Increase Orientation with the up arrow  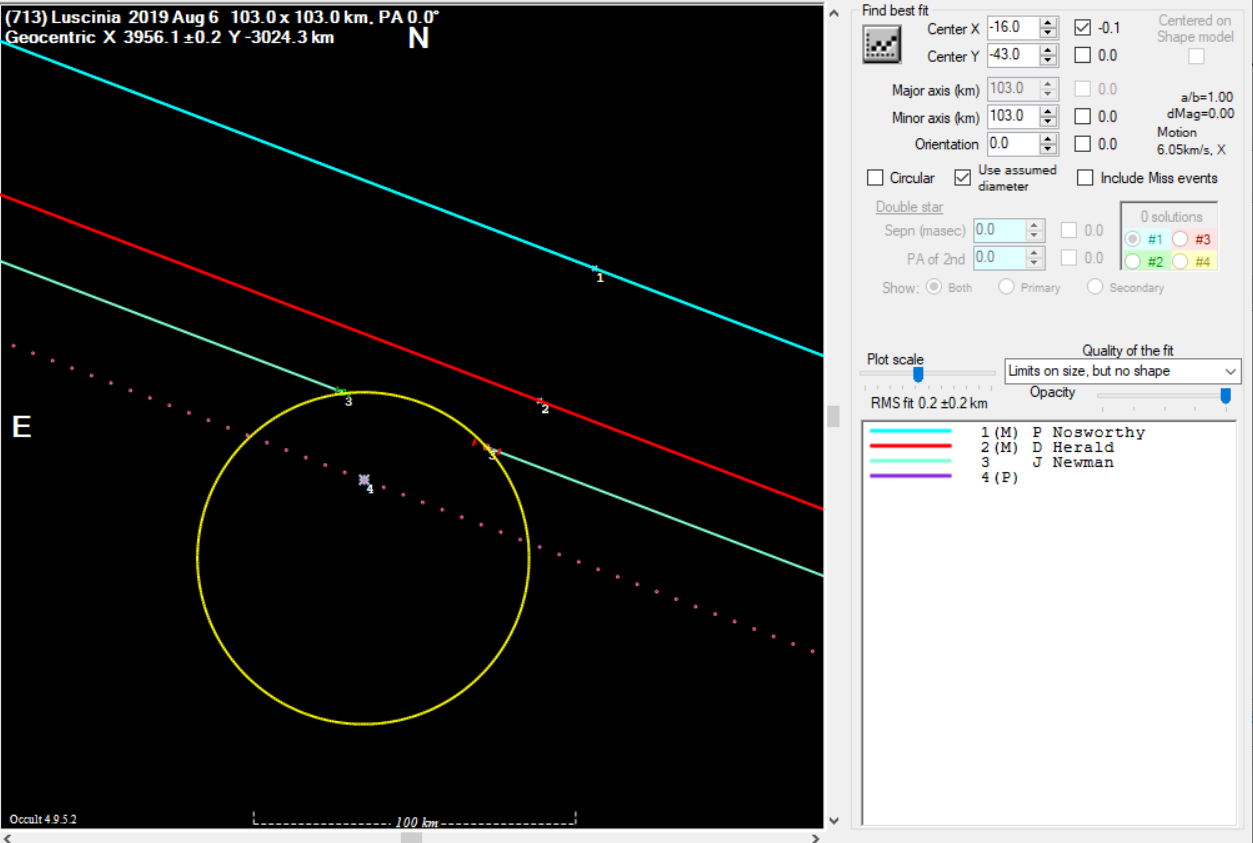pos(1048,139)
